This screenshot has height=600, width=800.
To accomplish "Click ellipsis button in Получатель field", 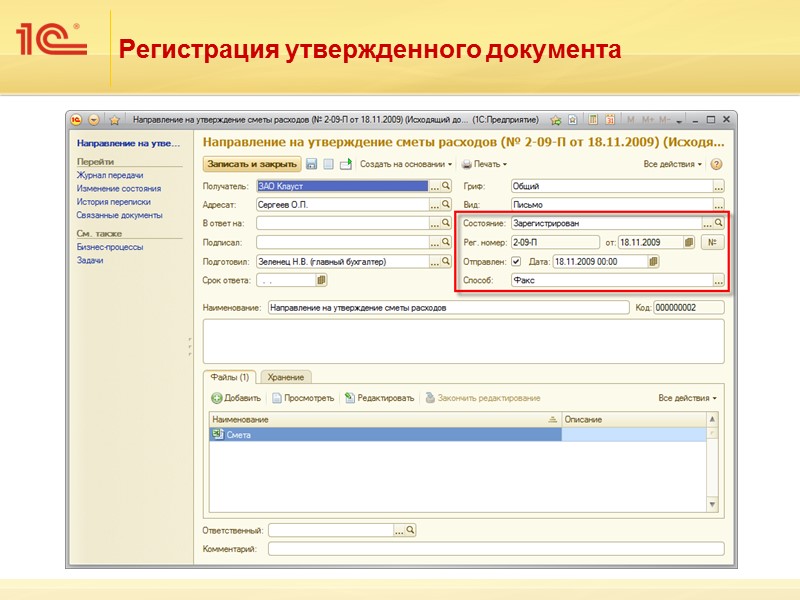I will (x=434, y=186).
